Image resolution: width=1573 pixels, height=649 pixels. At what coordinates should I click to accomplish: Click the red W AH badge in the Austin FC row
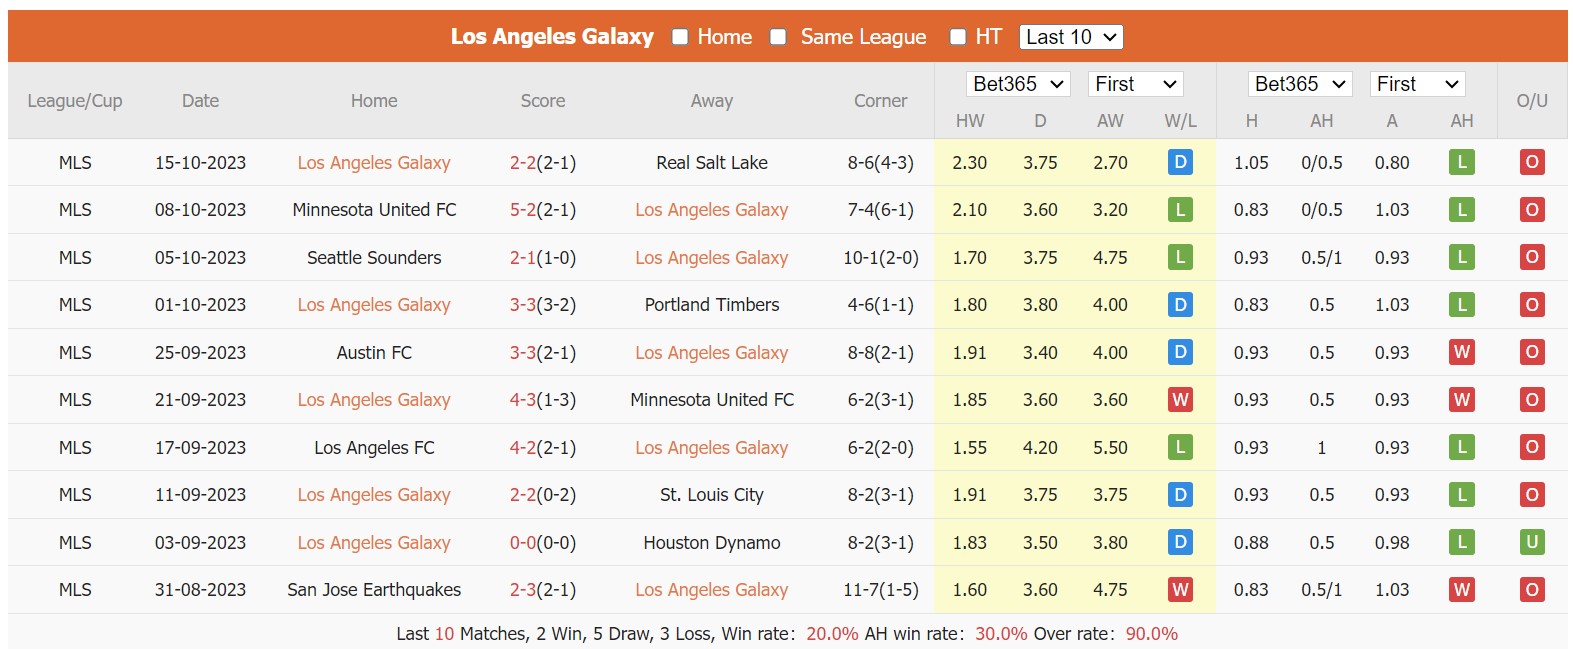click(x=1462, y=352)
